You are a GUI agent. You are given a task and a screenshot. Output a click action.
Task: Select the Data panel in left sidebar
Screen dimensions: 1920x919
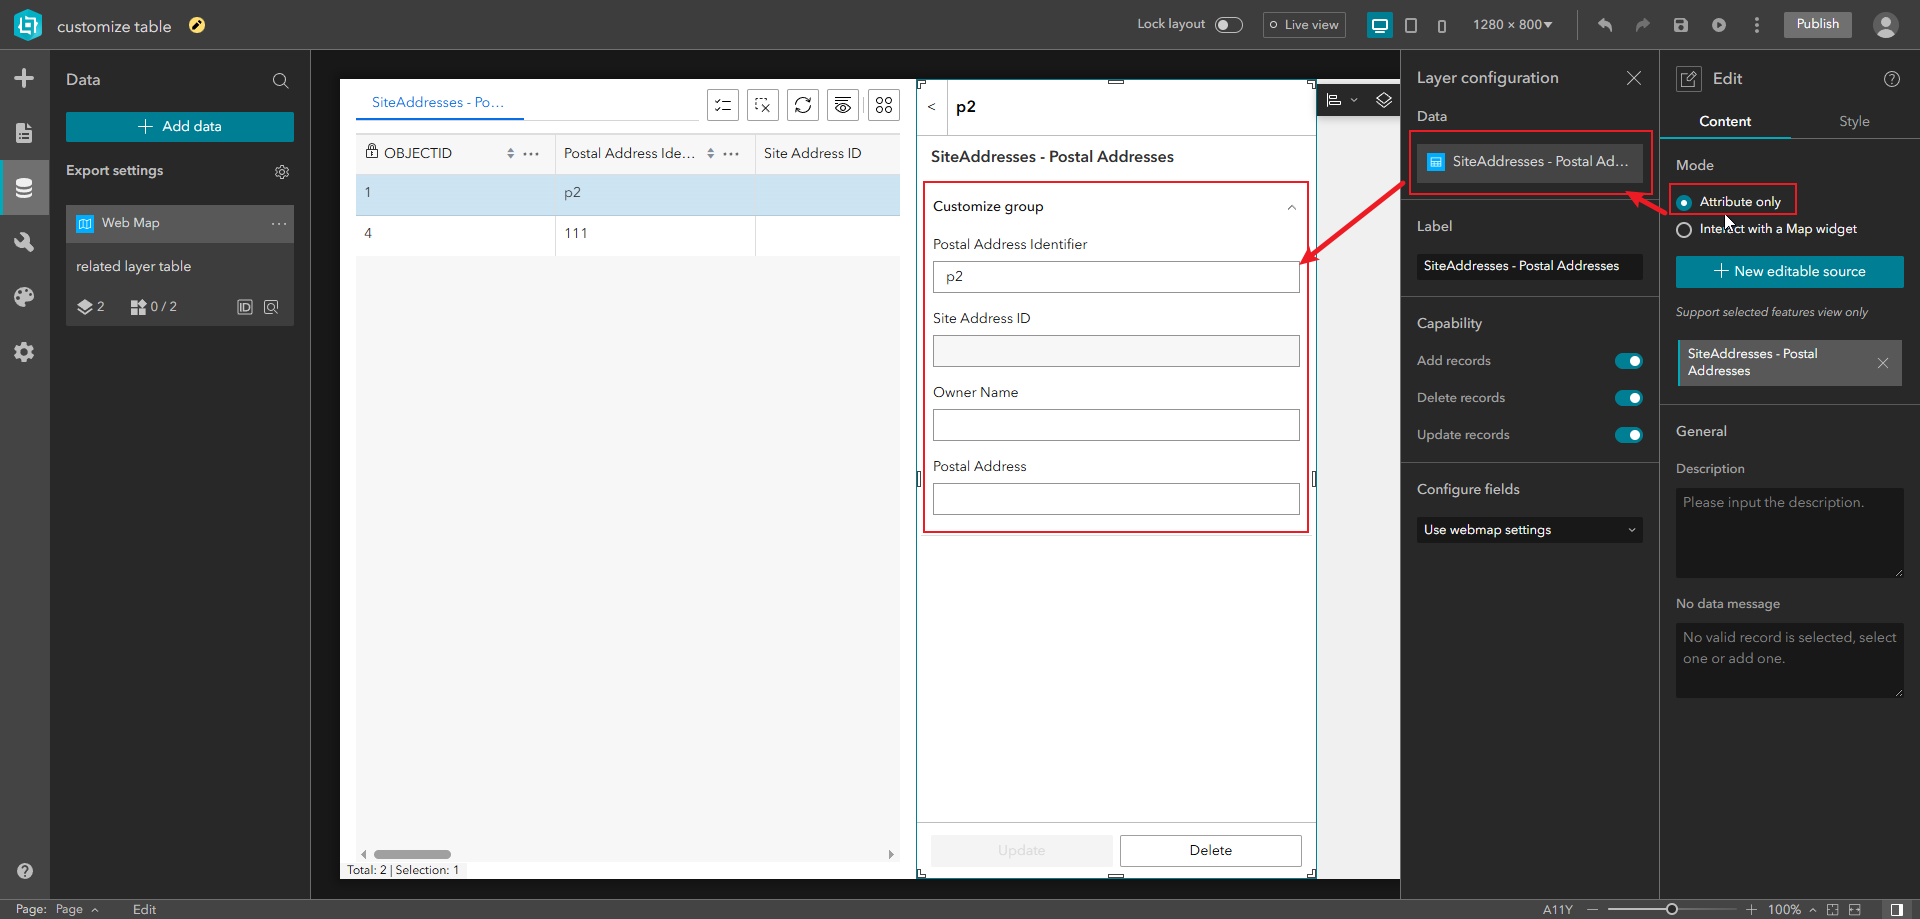click(x=24, y=187)
